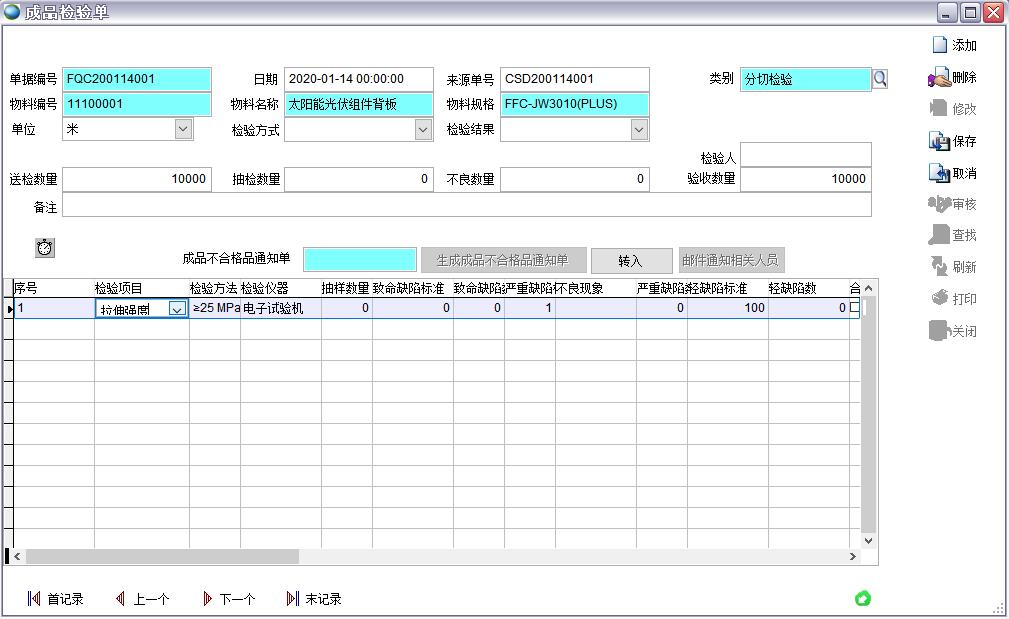Viewport: 1009px width, 619px height.
Task: Click the clock timer icon above the grid
Action: point(45,247)
